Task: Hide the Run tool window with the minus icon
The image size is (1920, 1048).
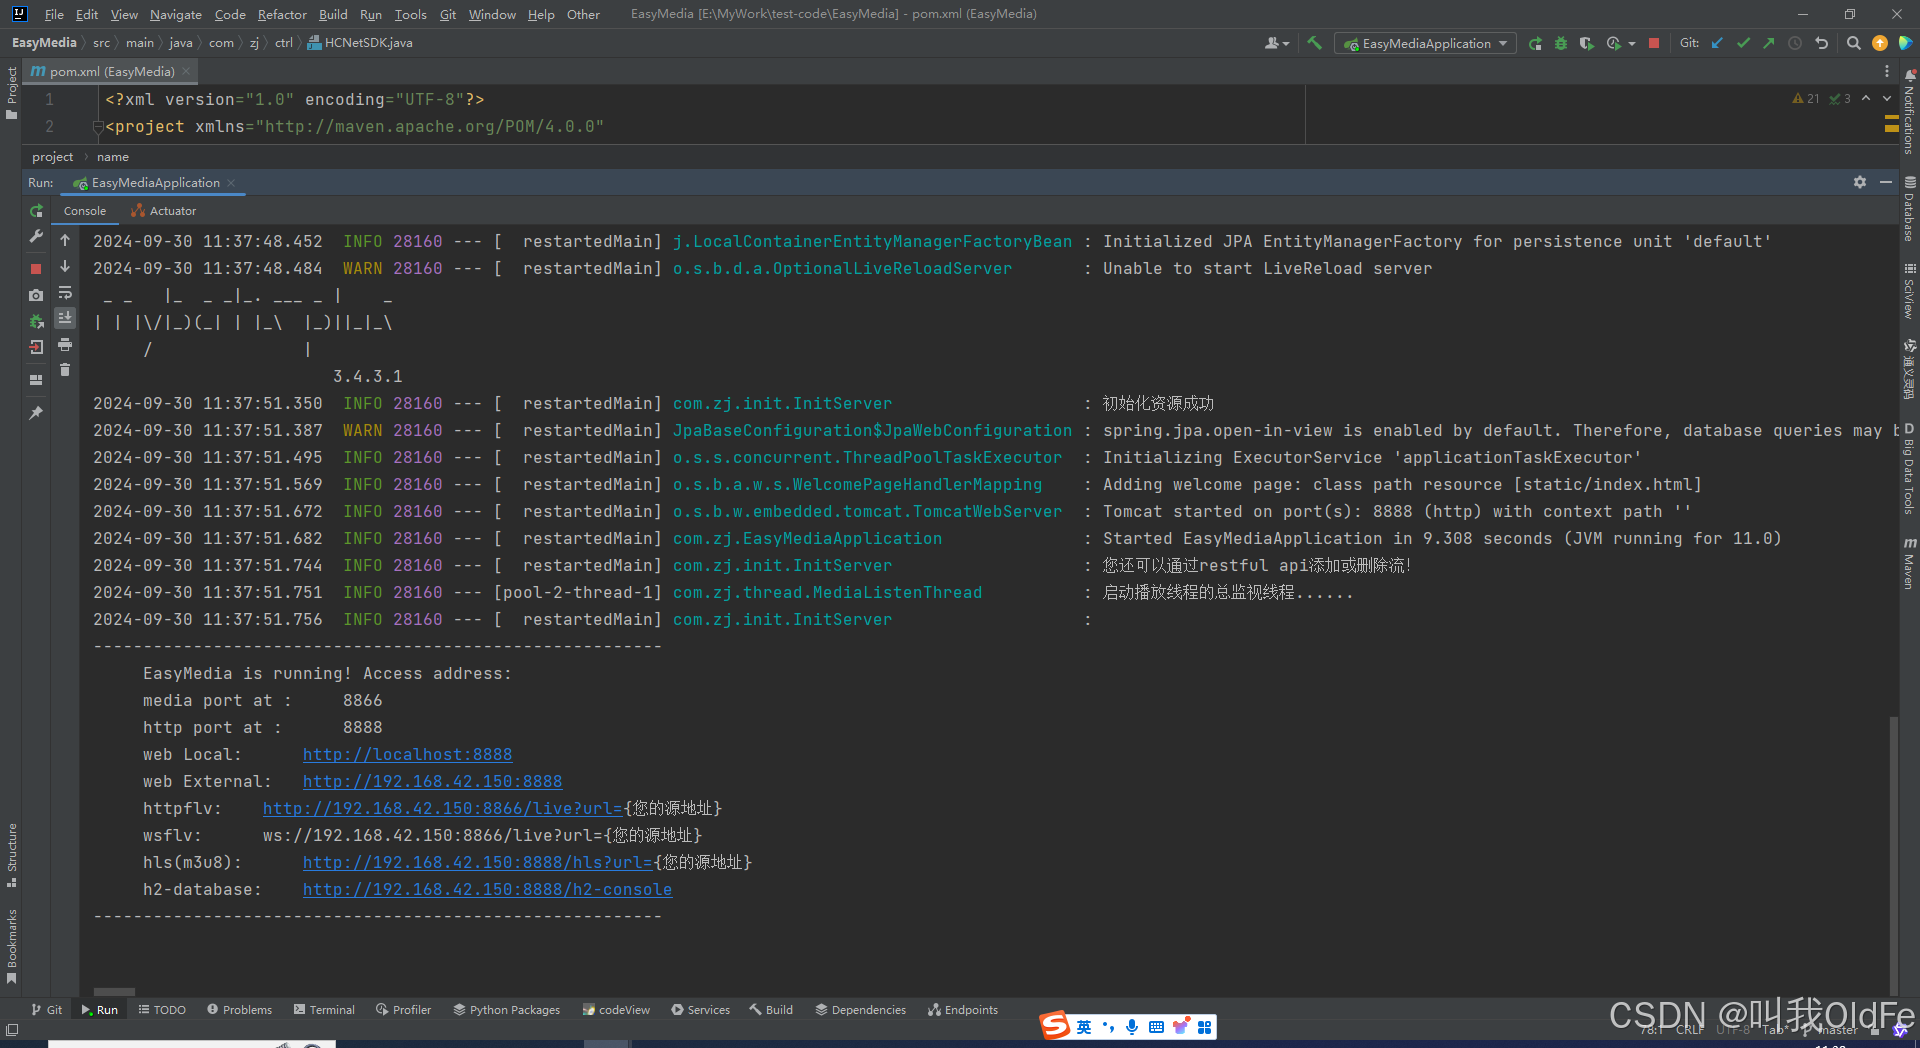Action: pos(1886,182)
